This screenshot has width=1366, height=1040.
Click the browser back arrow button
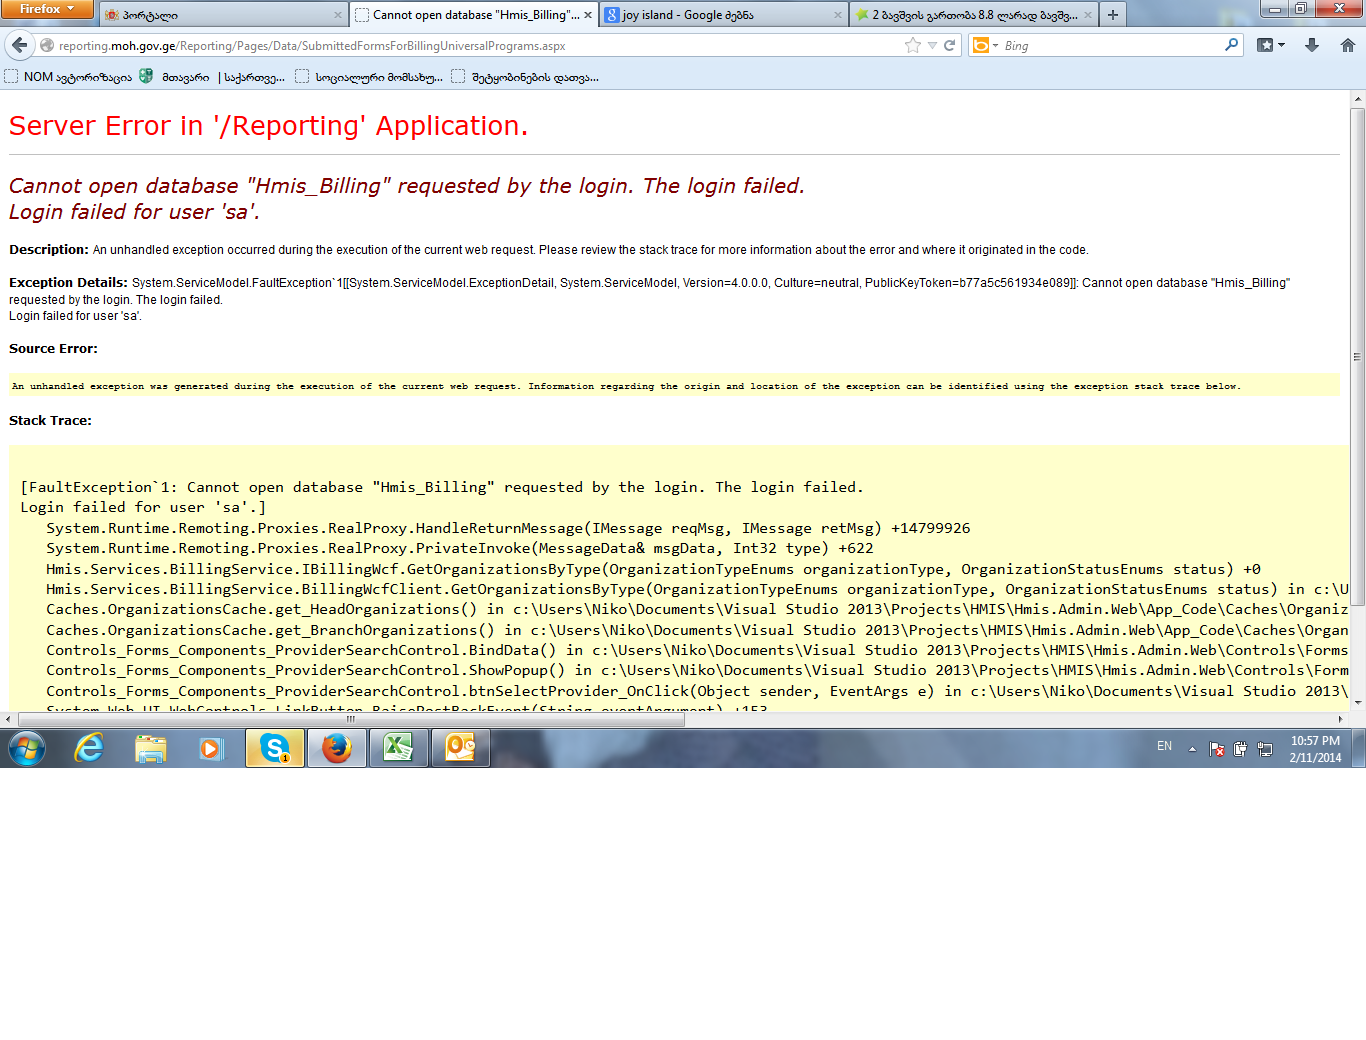20,45
